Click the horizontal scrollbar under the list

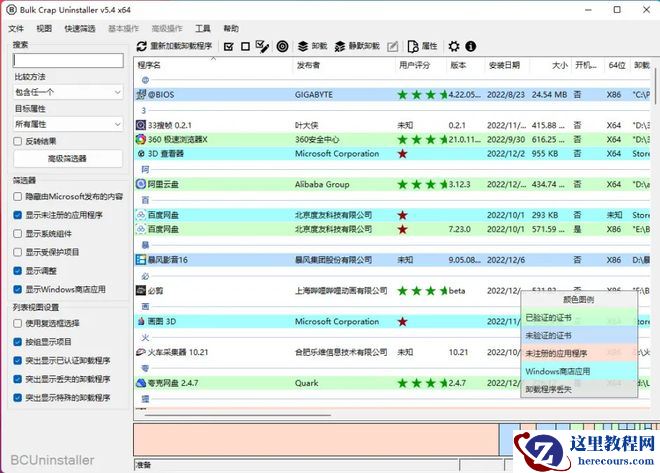[x=238, y=415]
